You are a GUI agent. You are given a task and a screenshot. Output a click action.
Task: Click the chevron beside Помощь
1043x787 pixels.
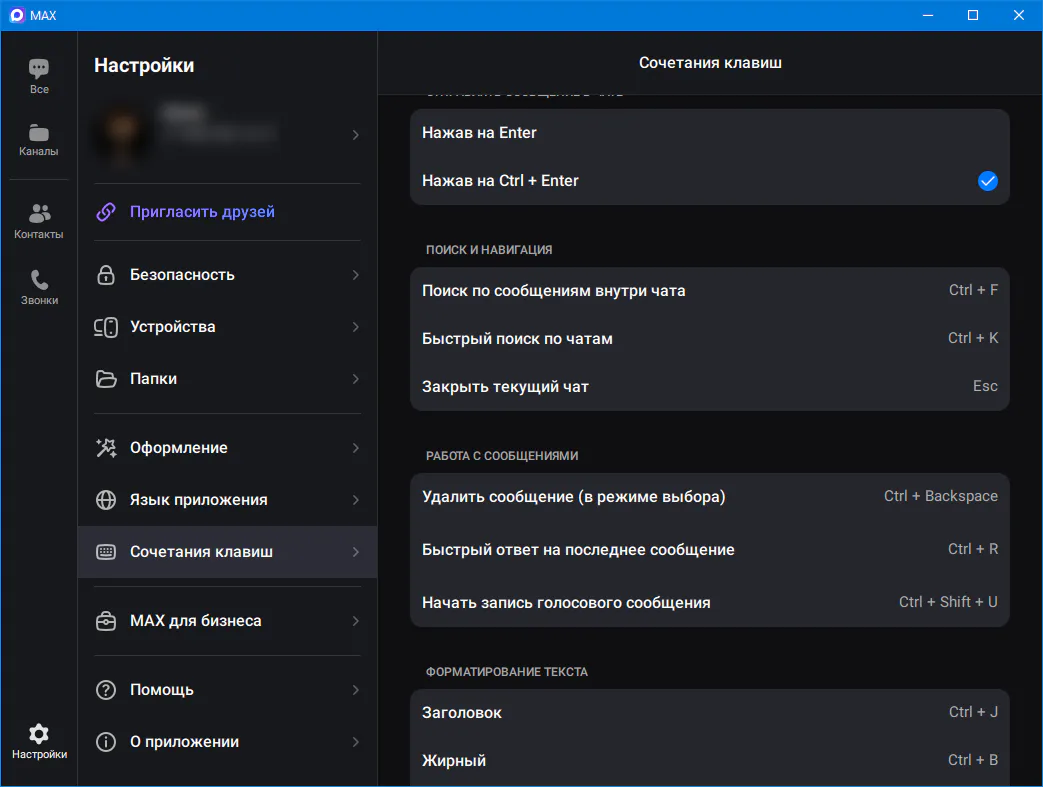pos(356,690)
